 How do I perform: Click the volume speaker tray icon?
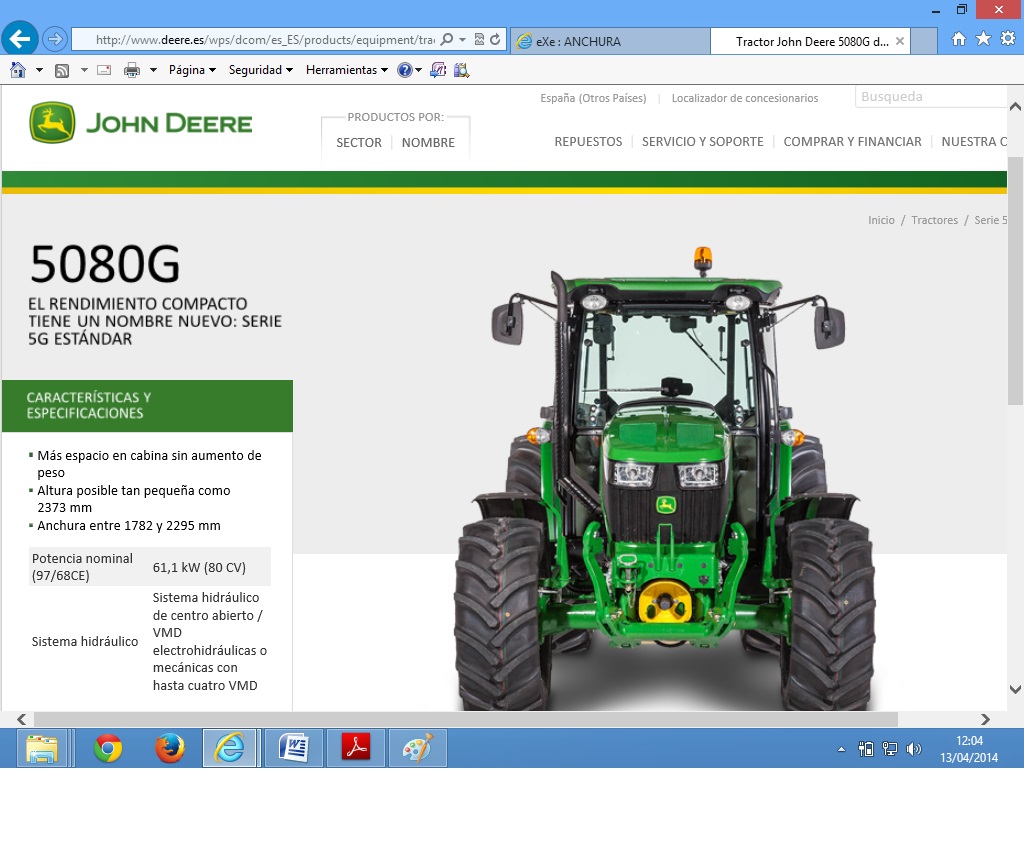pos(914,749)
